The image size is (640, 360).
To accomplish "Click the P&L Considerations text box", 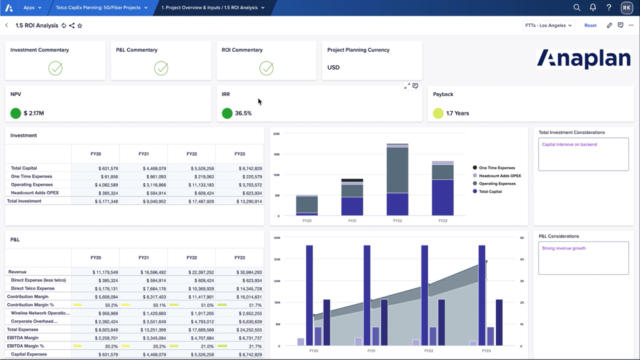I will point(583,258).
